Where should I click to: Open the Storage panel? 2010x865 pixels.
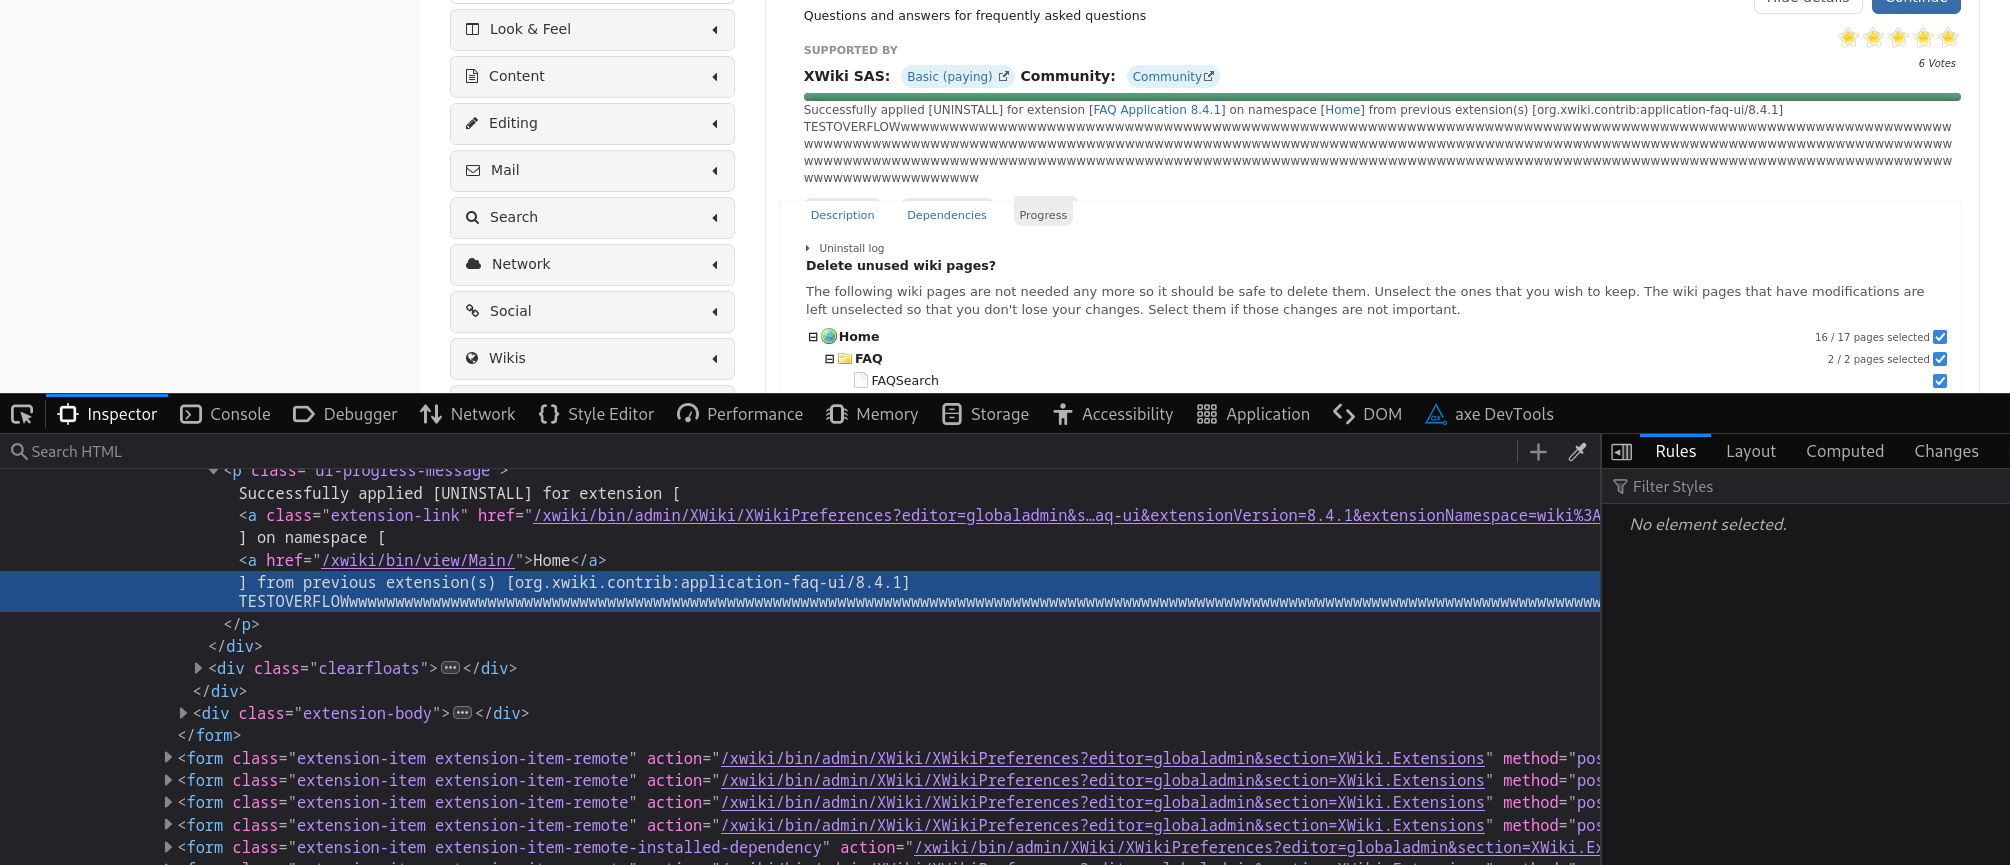click(985, 414)
